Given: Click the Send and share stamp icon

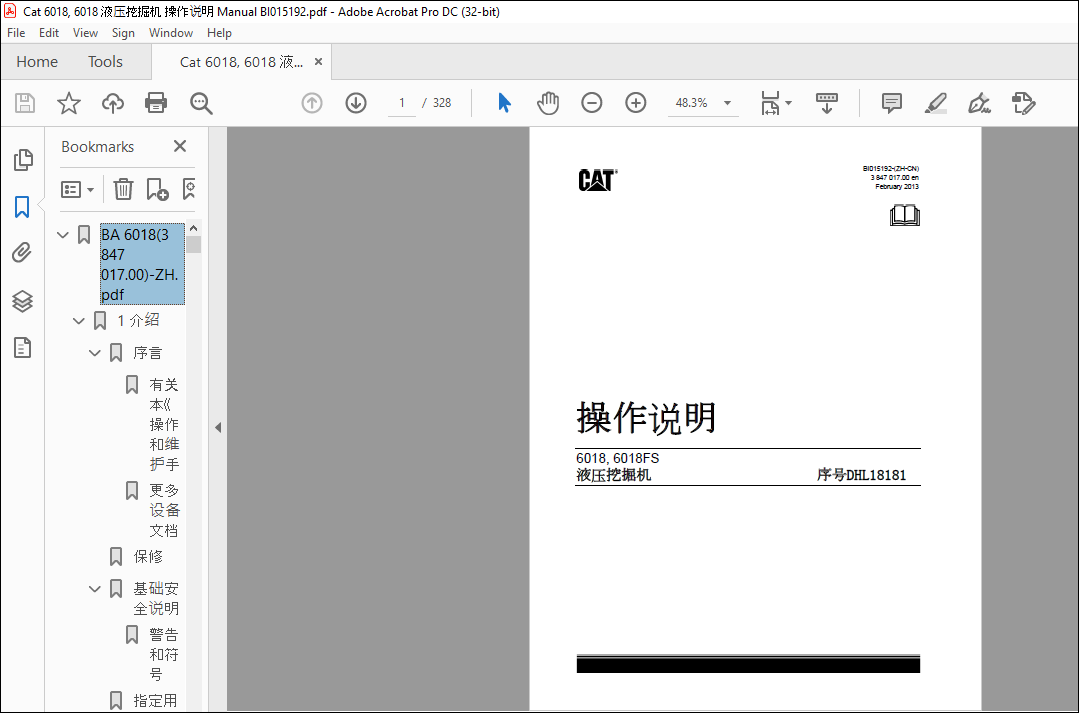Looking at the screenshot, I should click(x=1023, y=103).
